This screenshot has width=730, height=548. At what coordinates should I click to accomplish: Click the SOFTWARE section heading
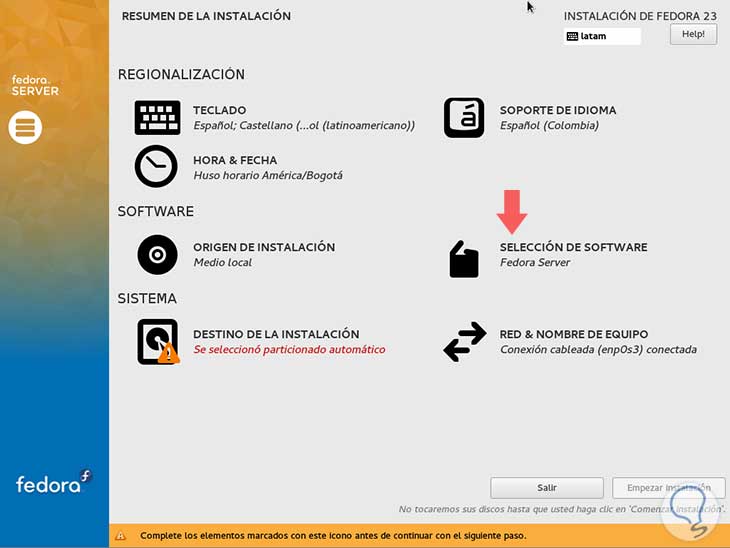pyautogui.click(x=155, y=211)
